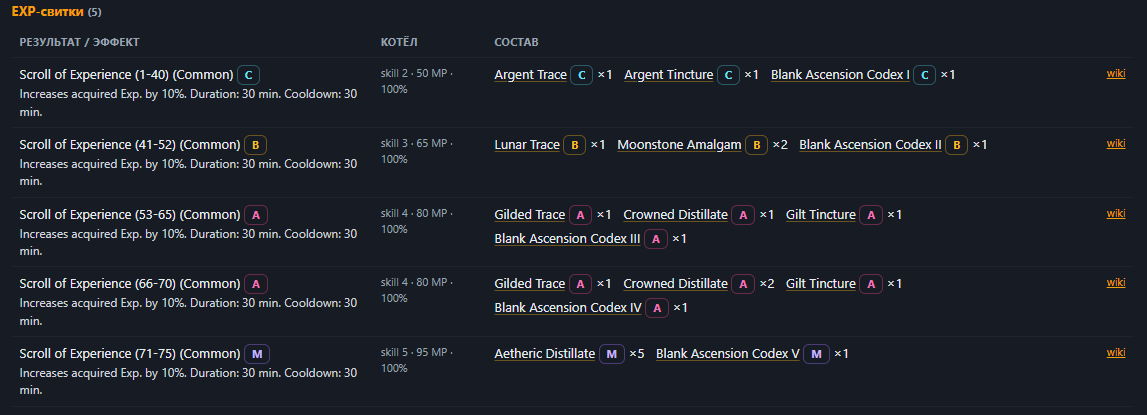Click the M grade badge beside Scroll of Experience (71-75)
The height and width of the screenshot is (415, 1147).
click(x=257, y=354)
